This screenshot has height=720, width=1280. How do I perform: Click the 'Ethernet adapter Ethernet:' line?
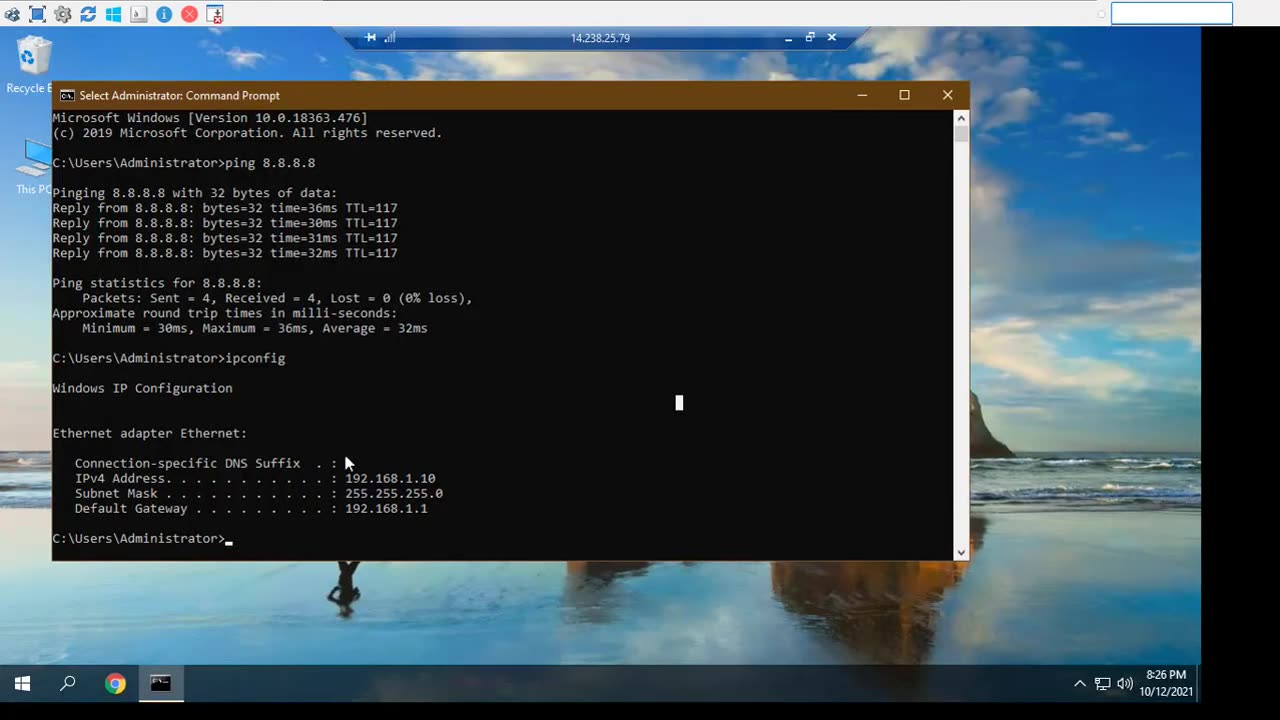coord(150,433)
